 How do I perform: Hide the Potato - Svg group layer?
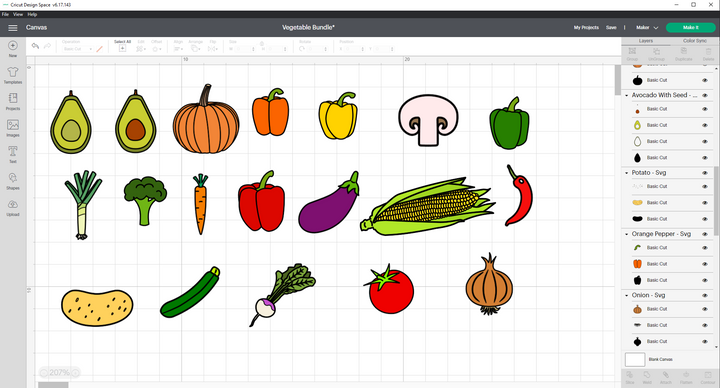705,173
